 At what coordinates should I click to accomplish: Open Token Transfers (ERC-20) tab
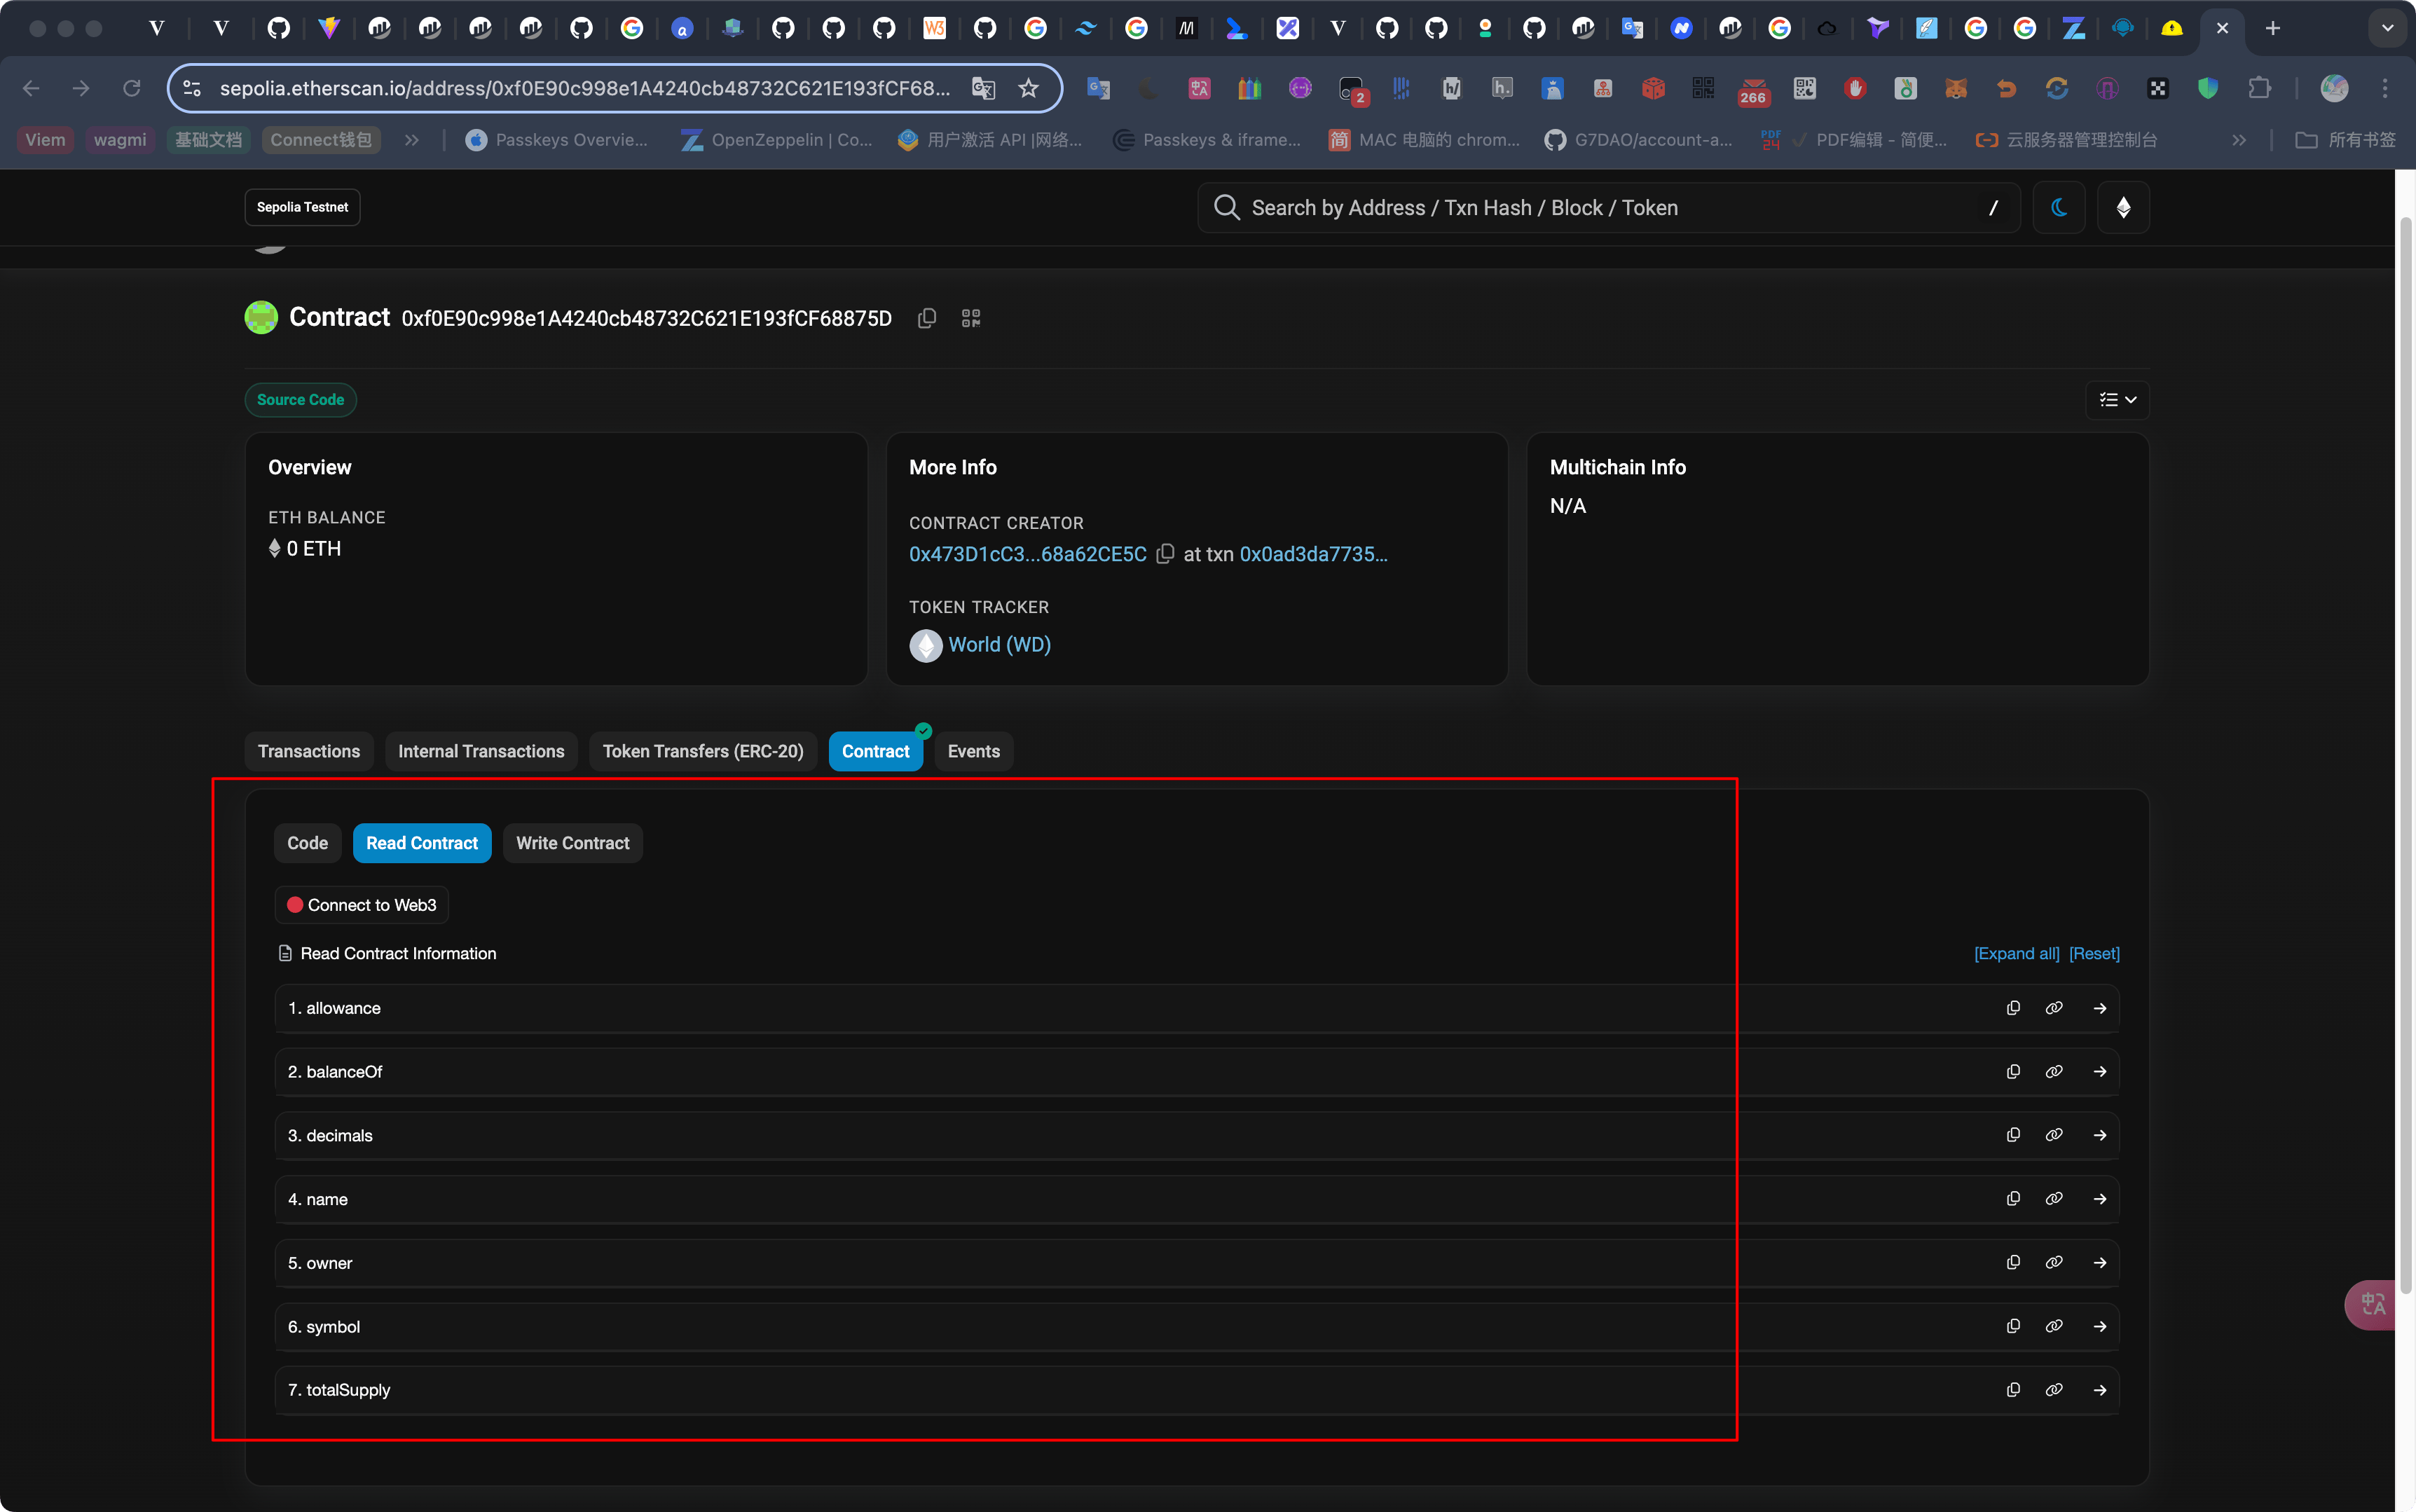(x=703, y=751)
